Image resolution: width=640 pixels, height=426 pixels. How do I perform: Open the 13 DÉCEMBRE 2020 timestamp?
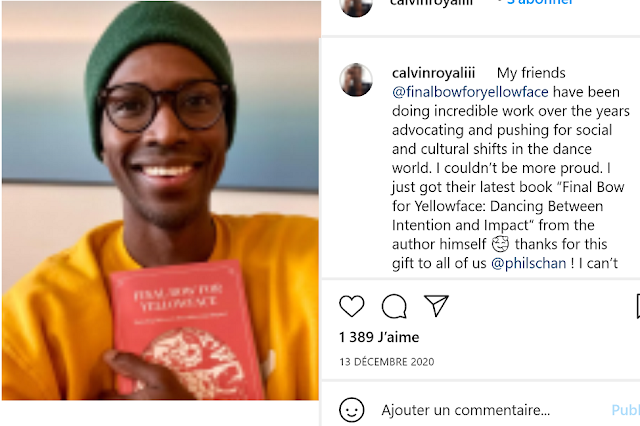tap(387, 362)
